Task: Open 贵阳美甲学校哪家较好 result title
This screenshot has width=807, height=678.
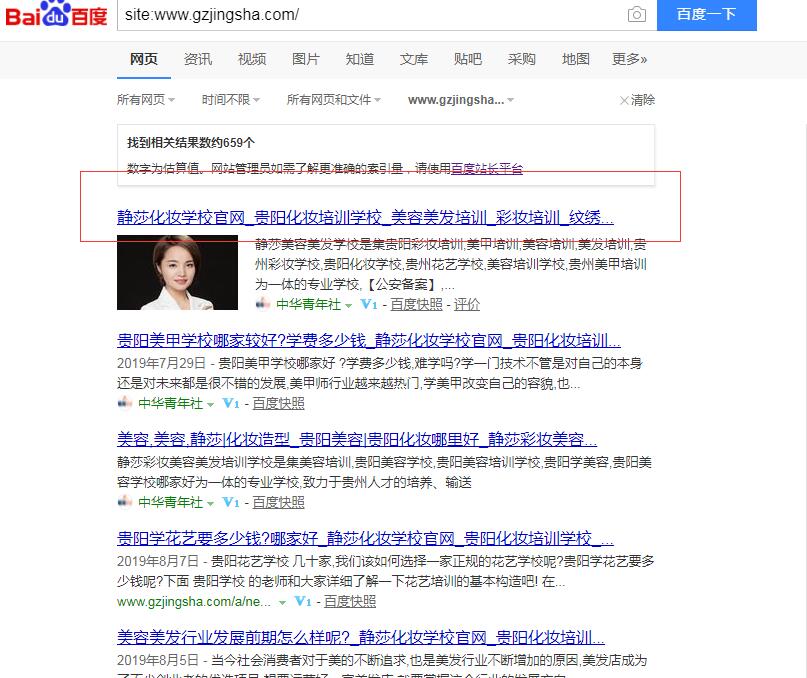Action: (x=369, y=340)
